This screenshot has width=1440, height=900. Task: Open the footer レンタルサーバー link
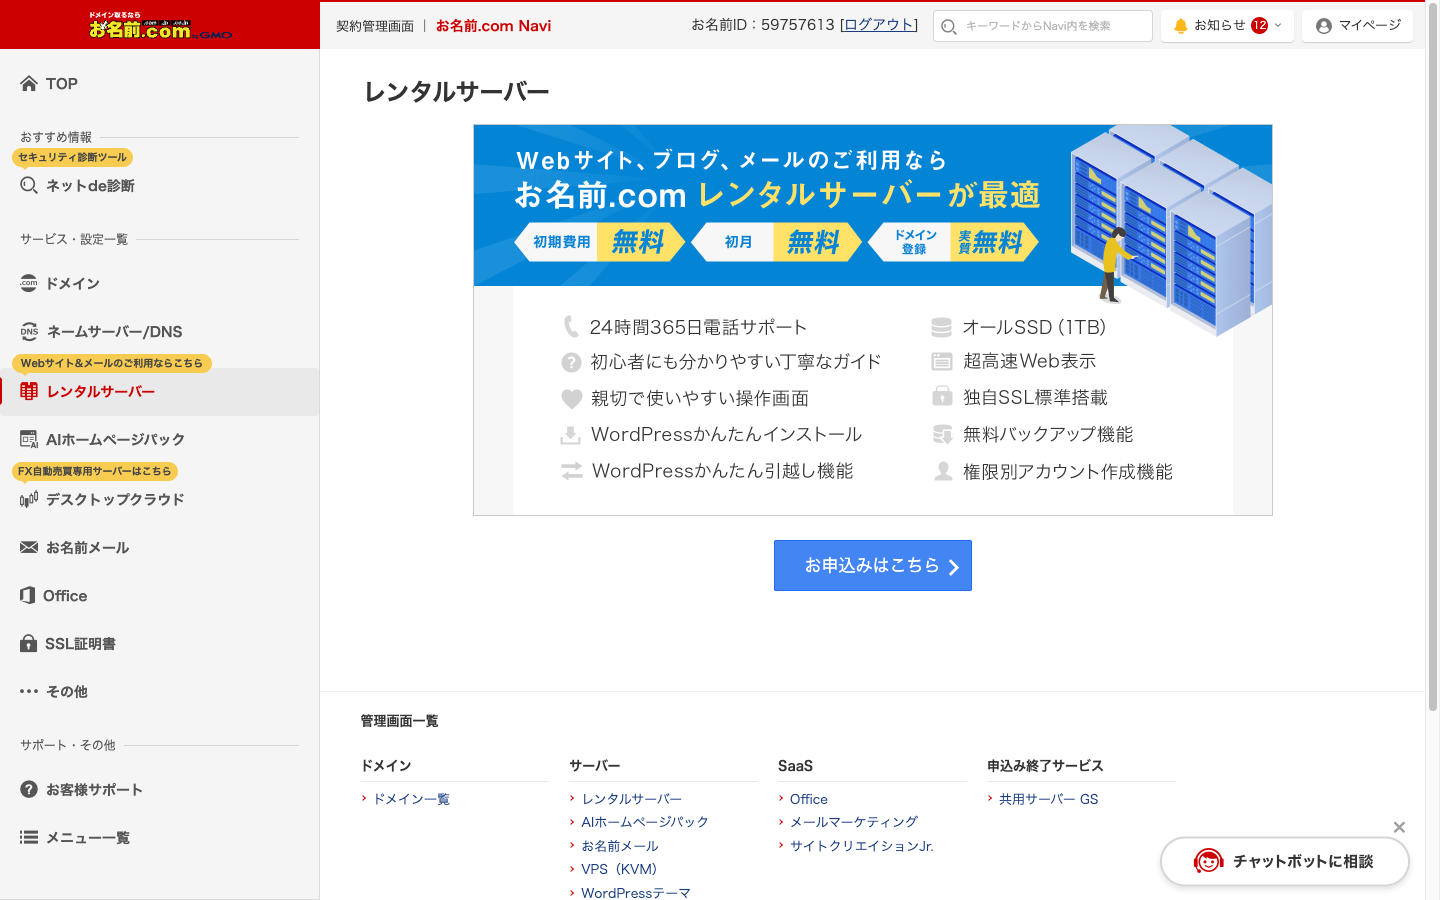(x=631, y=799)
